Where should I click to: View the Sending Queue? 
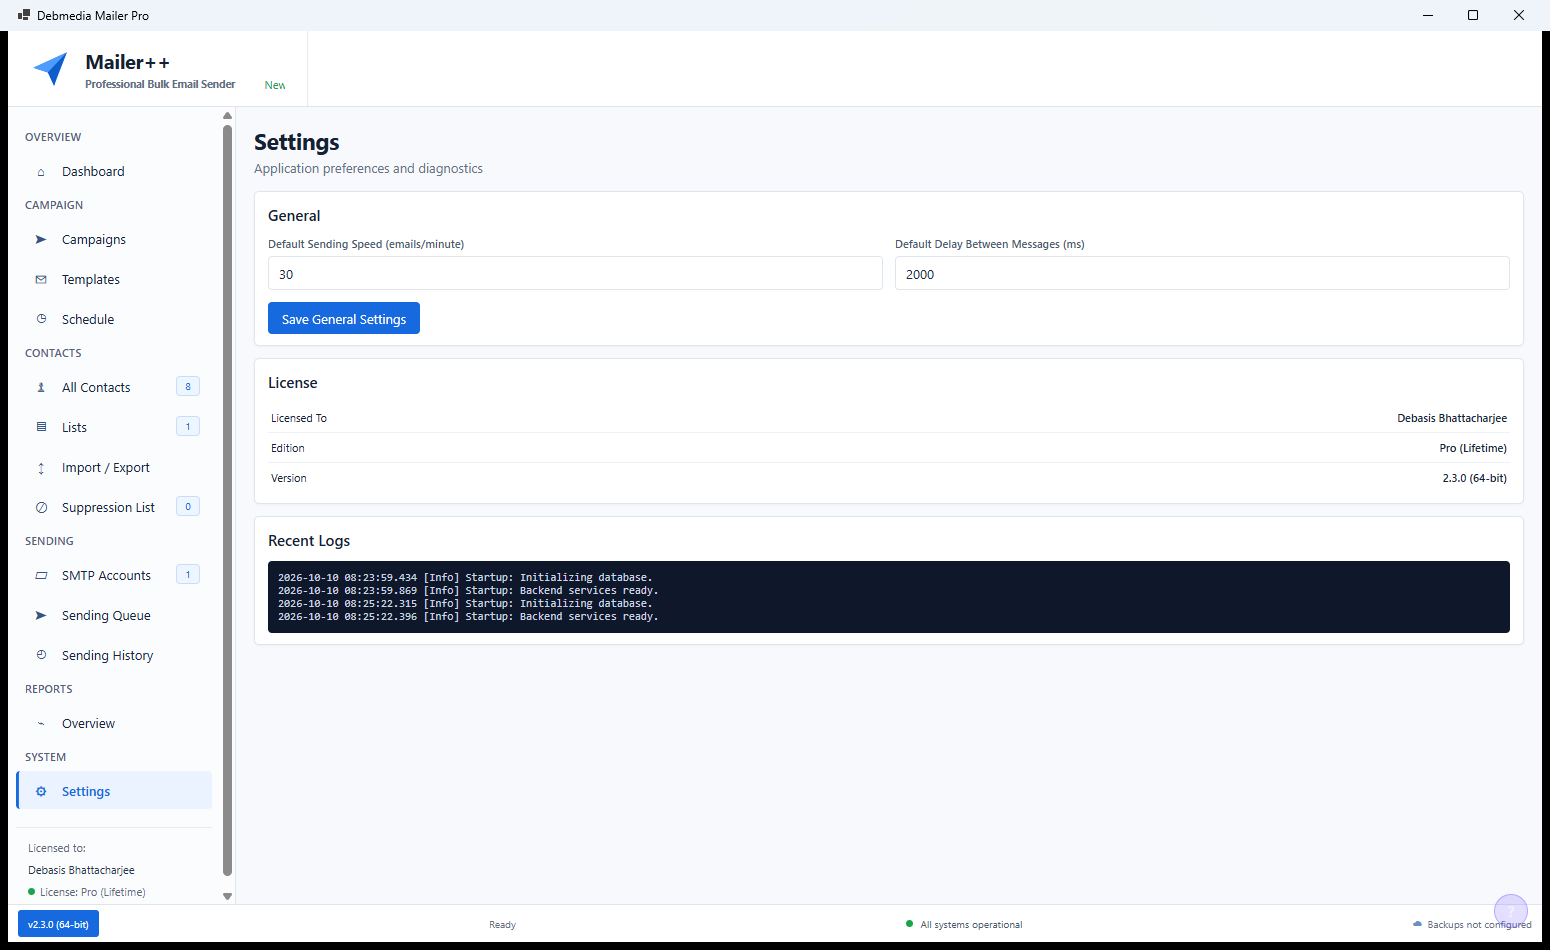click(114, 616)
